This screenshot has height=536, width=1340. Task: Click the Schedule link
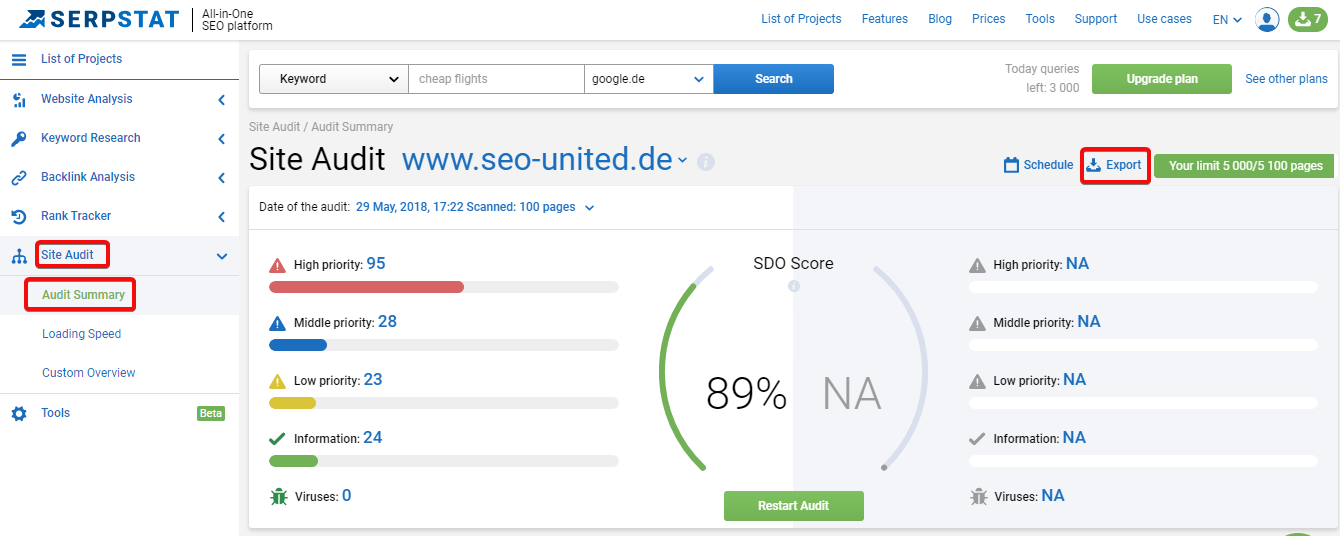[x=1048, y=165]
